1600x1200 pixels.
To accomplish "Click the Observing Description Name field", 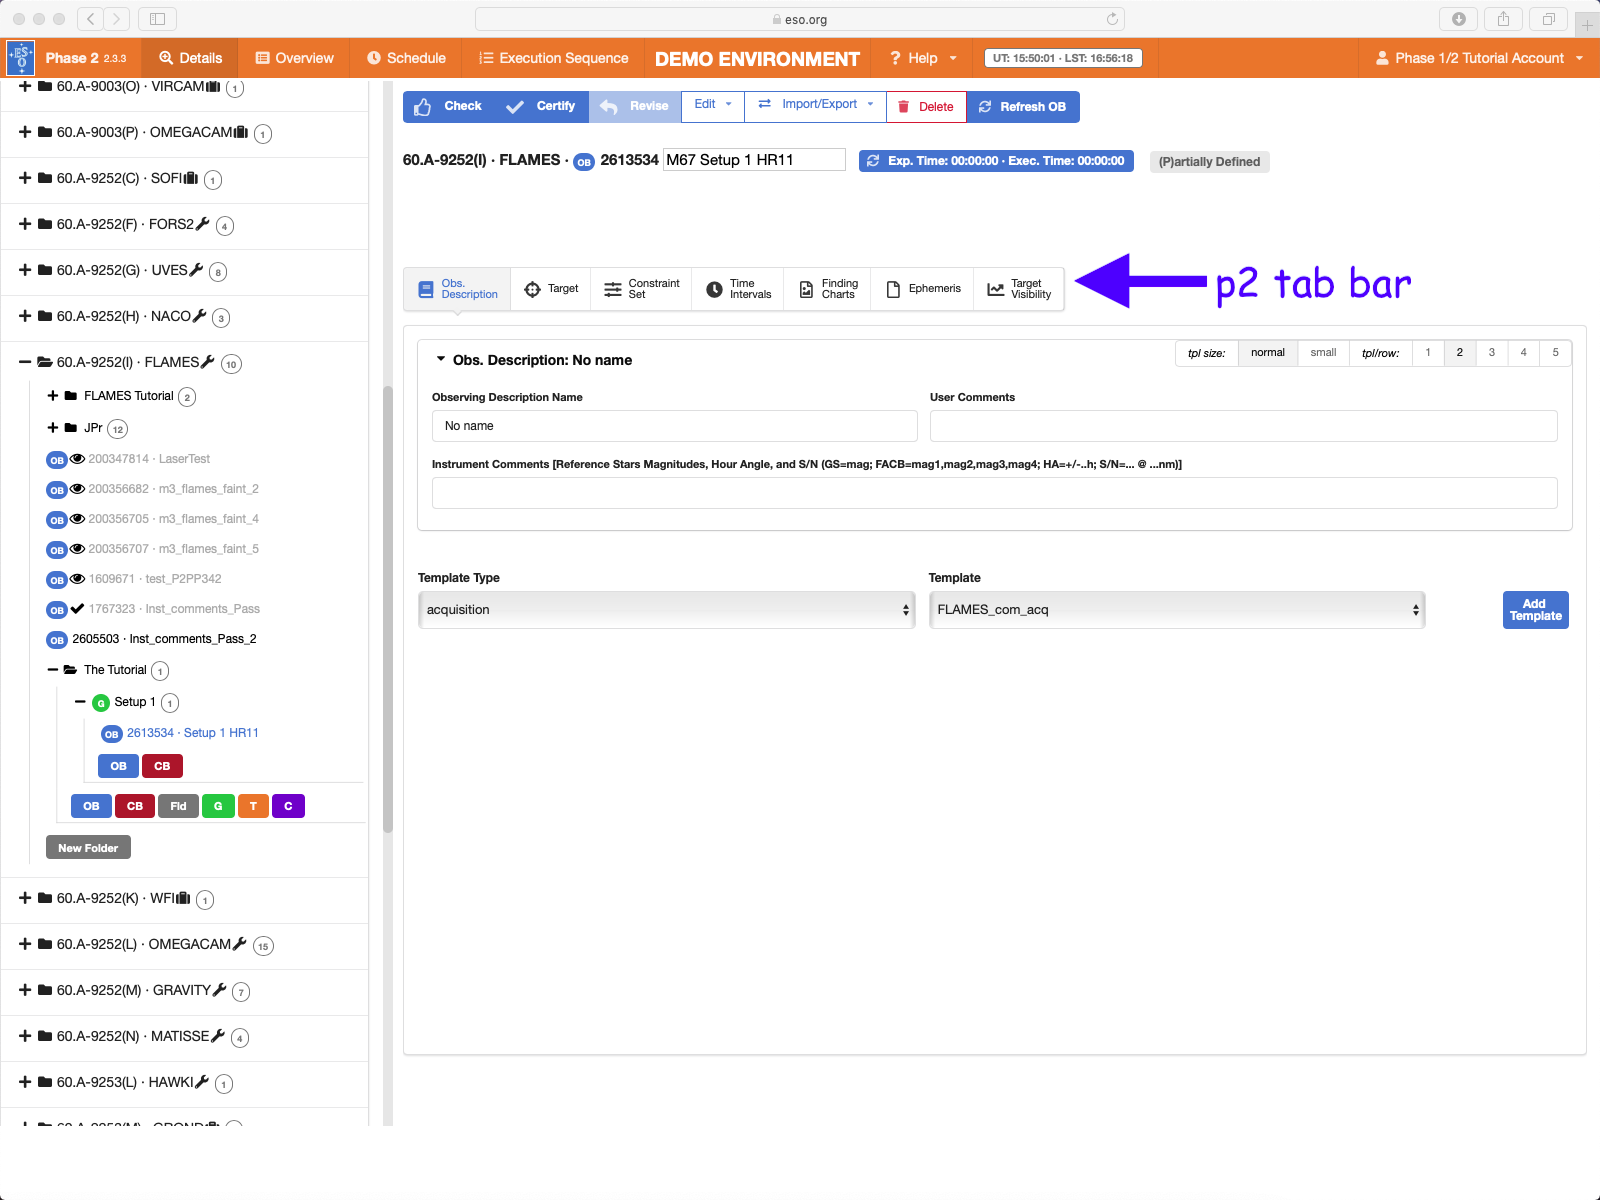I will [674, 426].
